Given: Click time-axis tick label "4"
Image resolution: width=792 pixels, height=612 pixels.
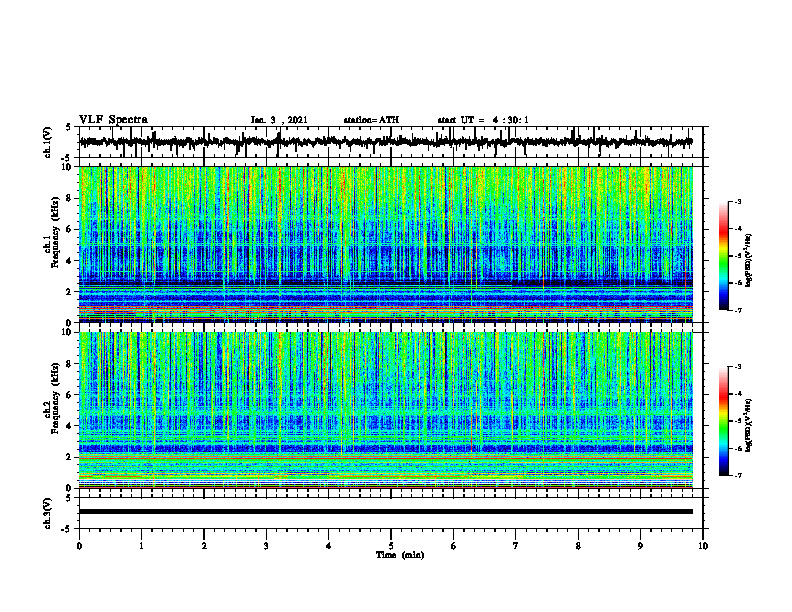Looking at the screenshot, I should [329, 546].
